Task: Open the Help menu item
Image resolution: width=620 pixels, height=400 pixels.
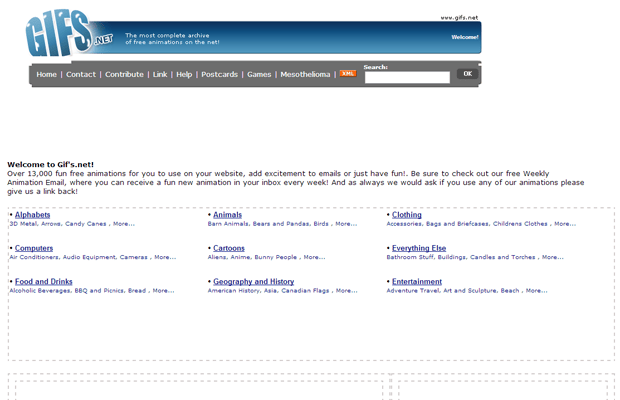Action: tap(184, 74)
